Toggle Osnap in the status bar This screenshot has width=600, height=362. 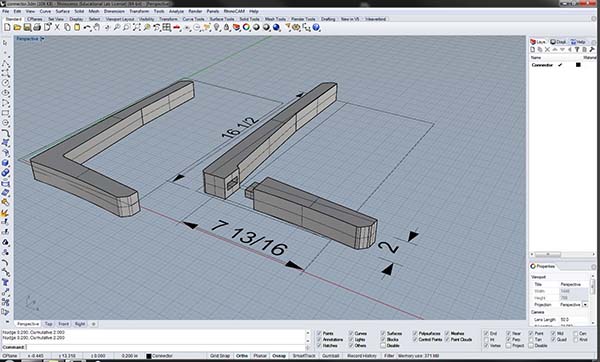(x=279, y=356)
